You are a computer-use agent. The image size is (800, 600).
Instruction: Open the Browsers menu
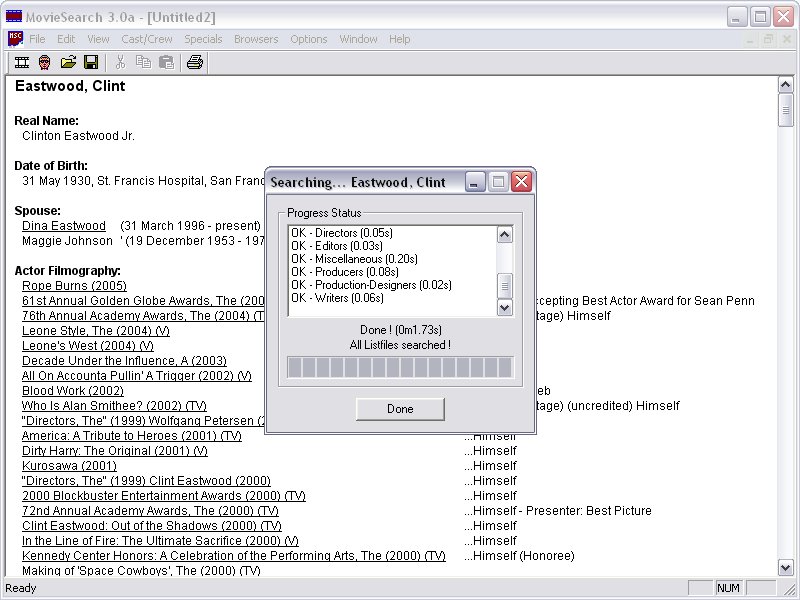[256, 39]
